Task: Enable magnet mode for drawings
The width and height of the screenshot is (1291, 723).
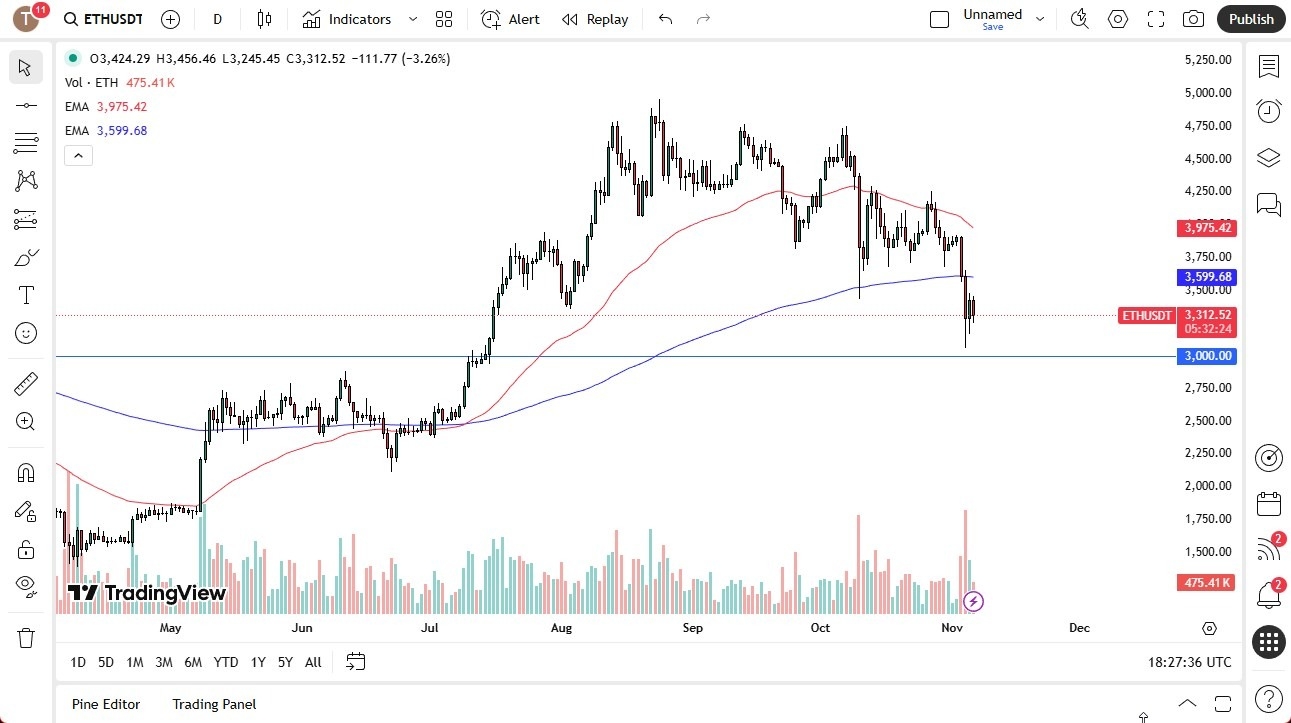Action: (26, 471)
